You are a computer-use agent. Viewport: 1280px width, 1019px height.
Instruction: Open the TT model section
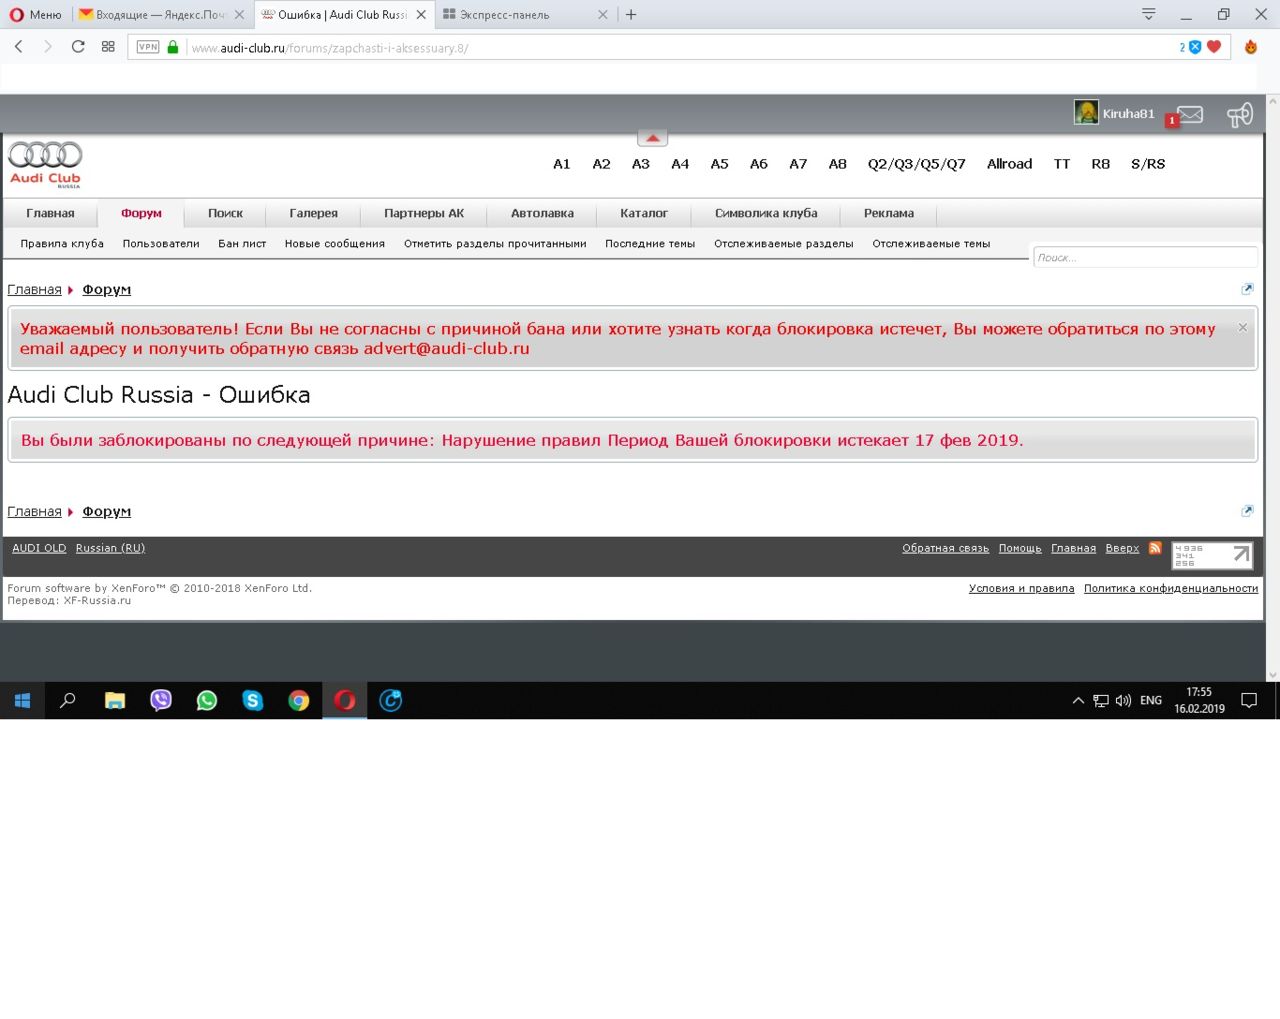1062,164
